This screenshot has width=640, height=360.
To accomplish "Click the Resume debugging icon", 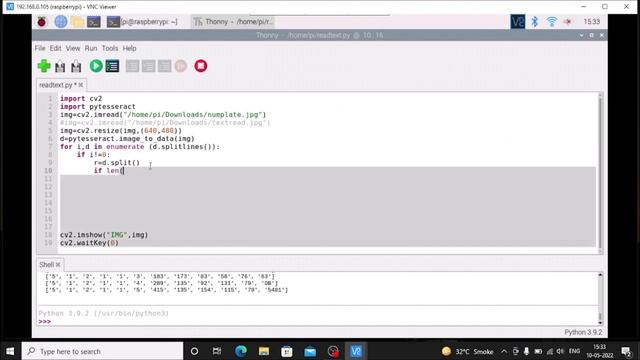I will (181, 66).
